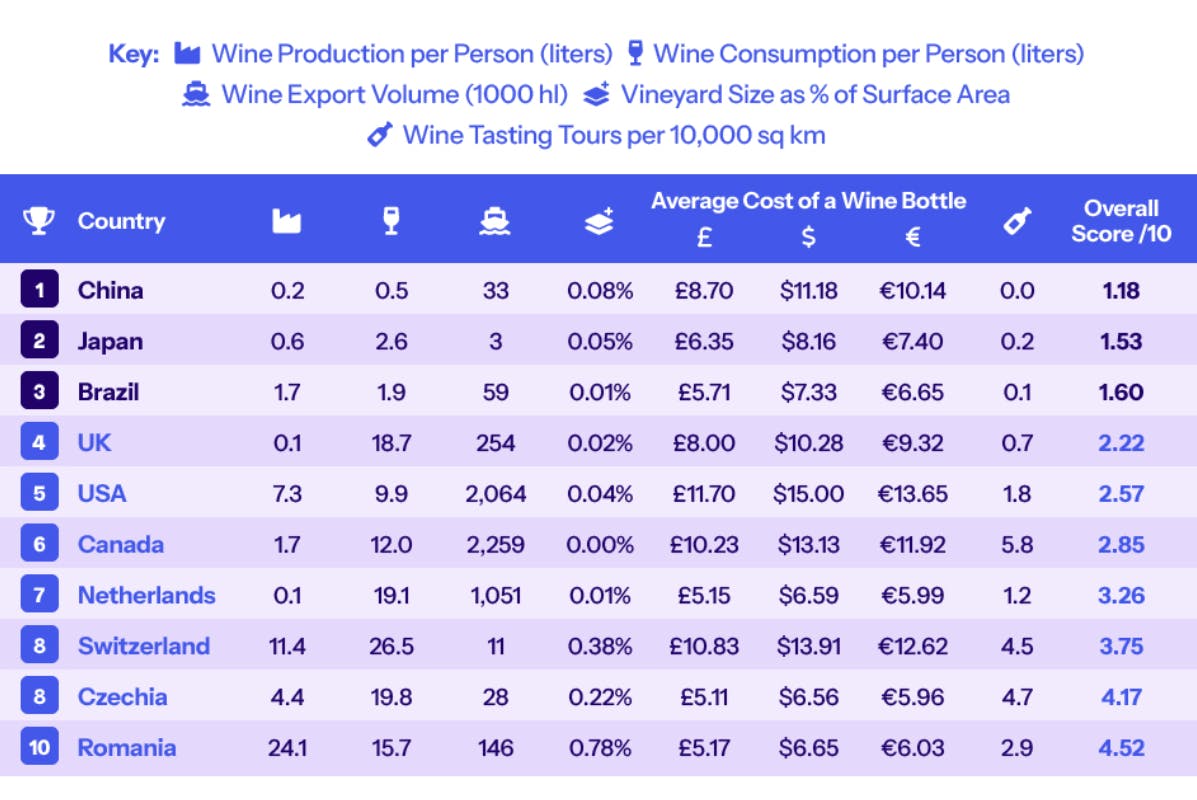Click the trophy rank icon in header
1197x800 pixels.
click(x=39, y=221)
